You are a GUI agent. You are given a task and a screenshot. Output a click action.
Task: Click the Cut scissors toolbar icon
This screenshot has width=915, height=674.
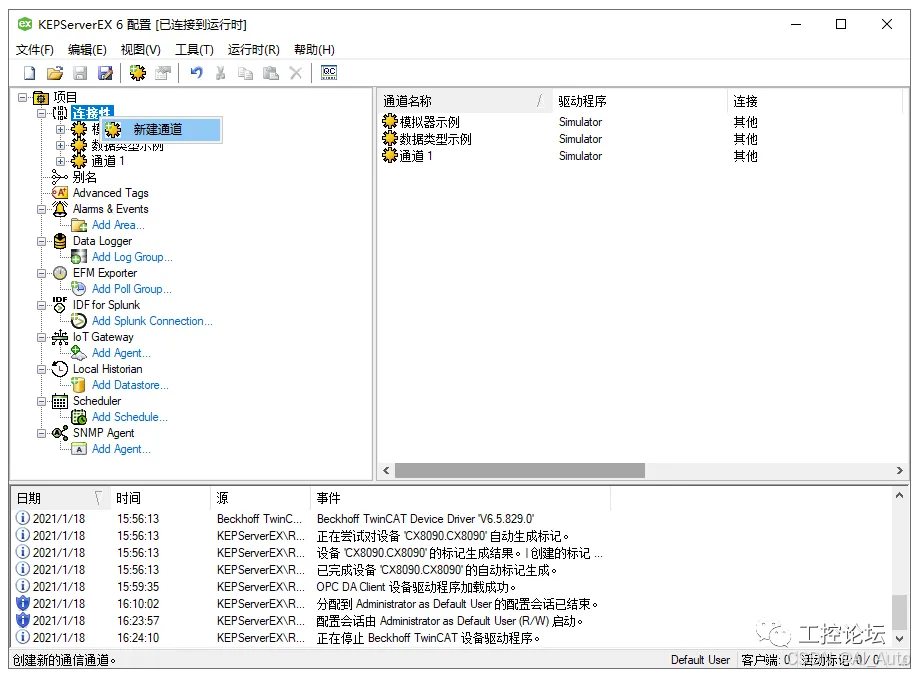point(221,73)
